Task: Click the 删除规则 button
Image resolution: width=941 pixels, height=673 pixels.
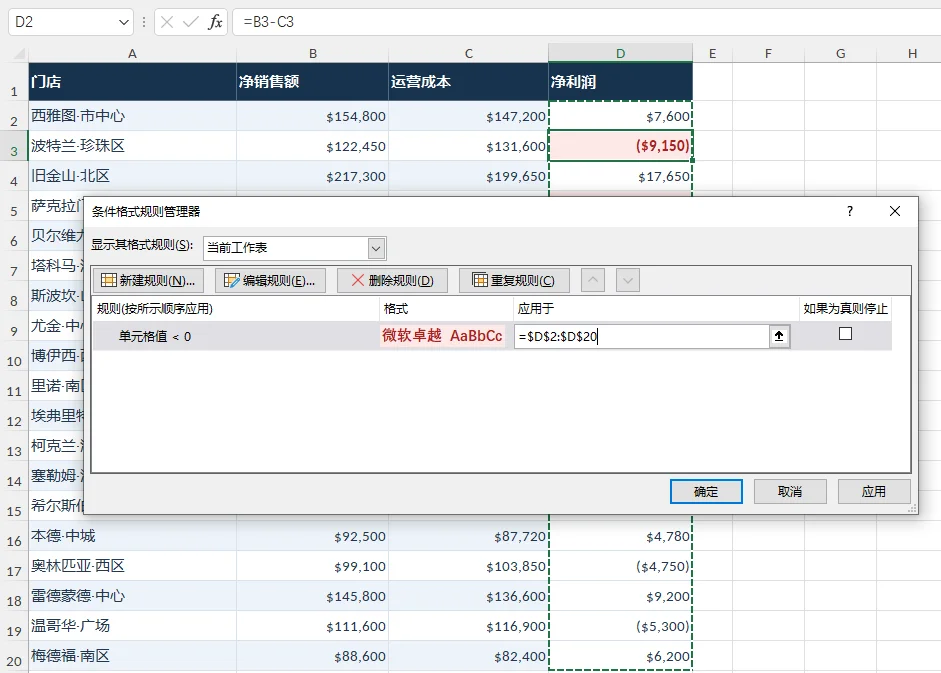Action: click(392, 280)
